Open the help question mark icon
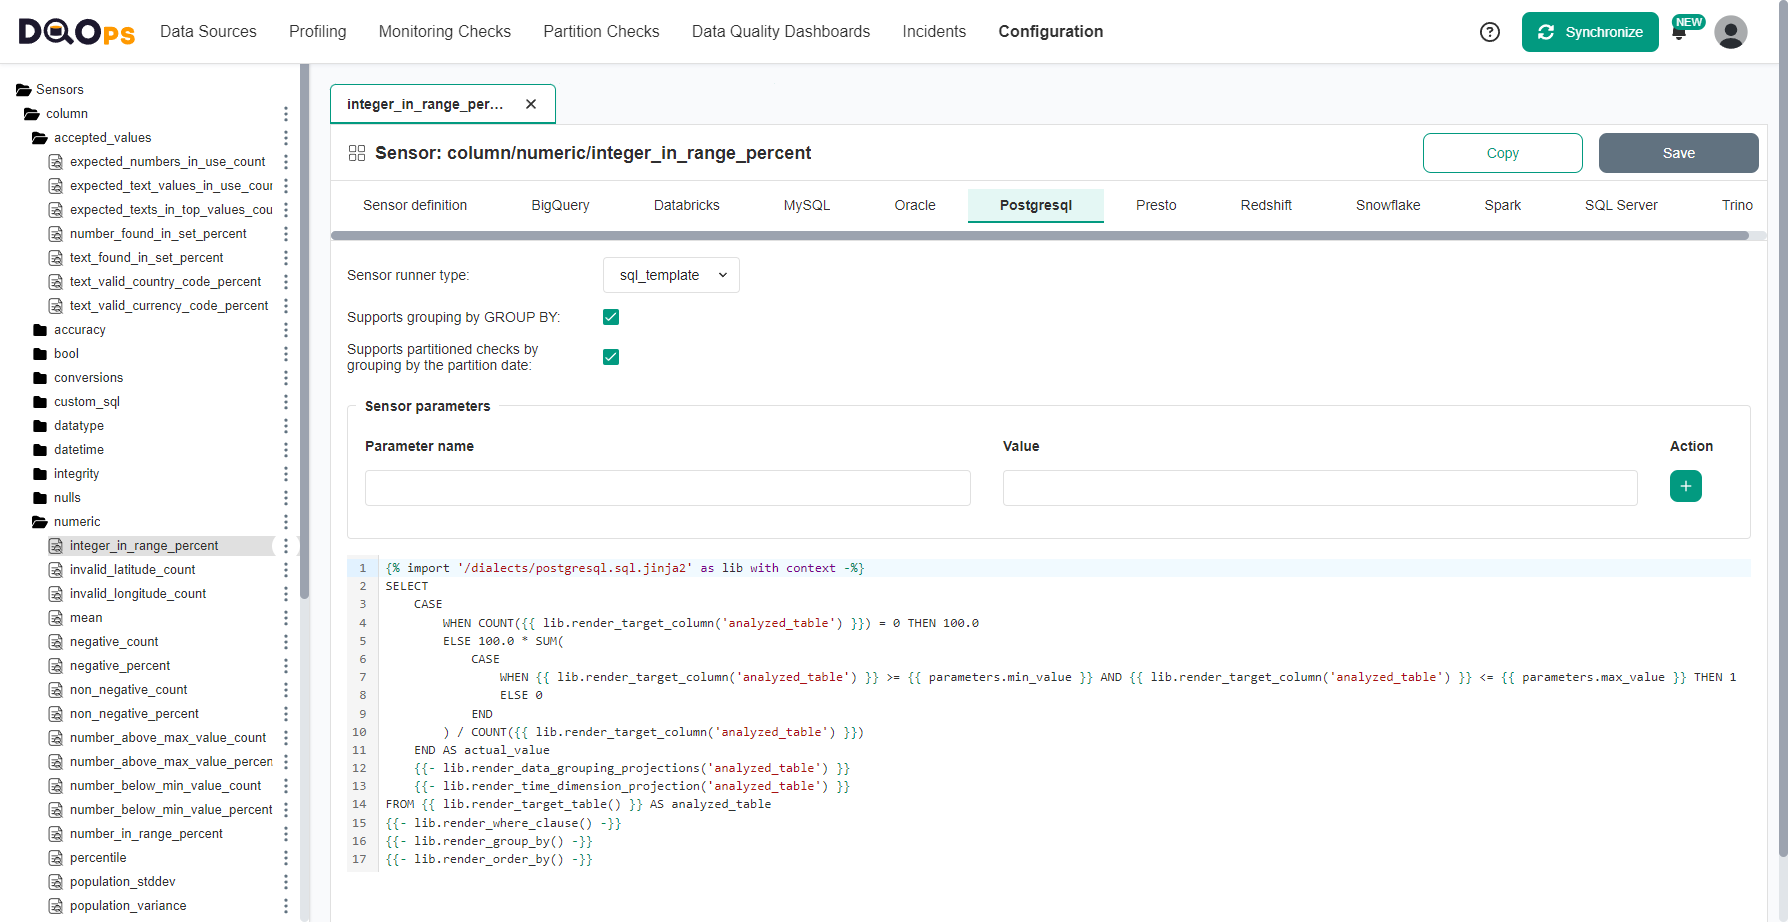1788x922 pixels. click(1490, 32)
